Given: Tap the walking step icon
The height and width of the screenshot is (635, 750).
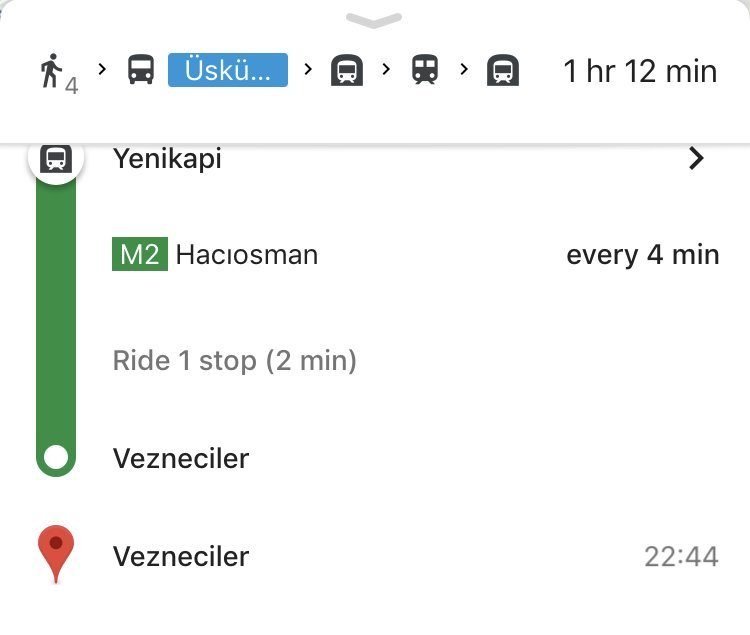Looking at the screenshot, I should click(x=52, y=72).
